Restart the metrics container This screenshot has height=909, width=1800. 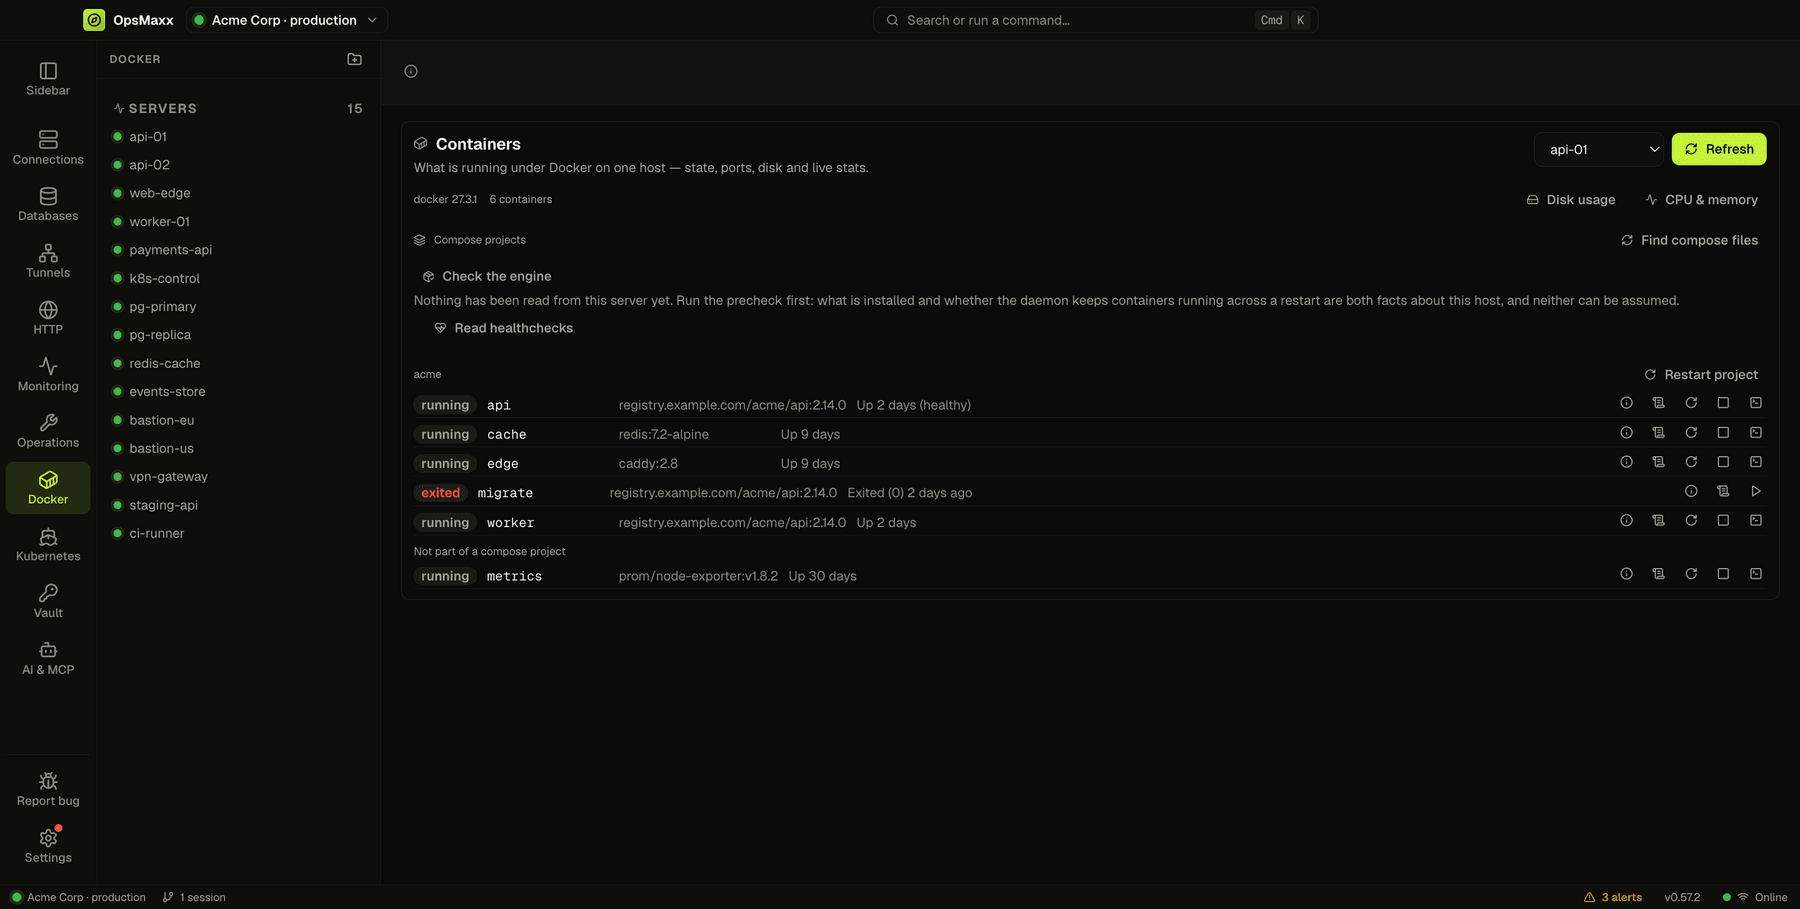pos(1691,574)
